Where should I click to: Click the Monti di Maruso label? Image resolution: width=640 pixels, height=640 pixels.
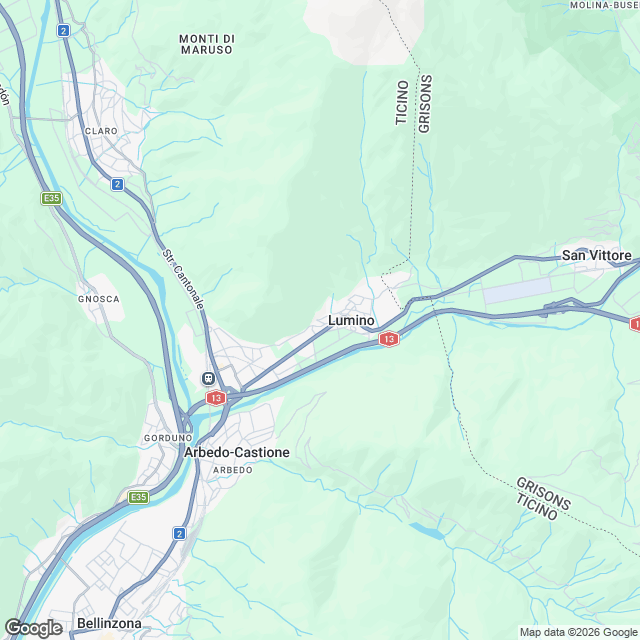tap(207, 44)
